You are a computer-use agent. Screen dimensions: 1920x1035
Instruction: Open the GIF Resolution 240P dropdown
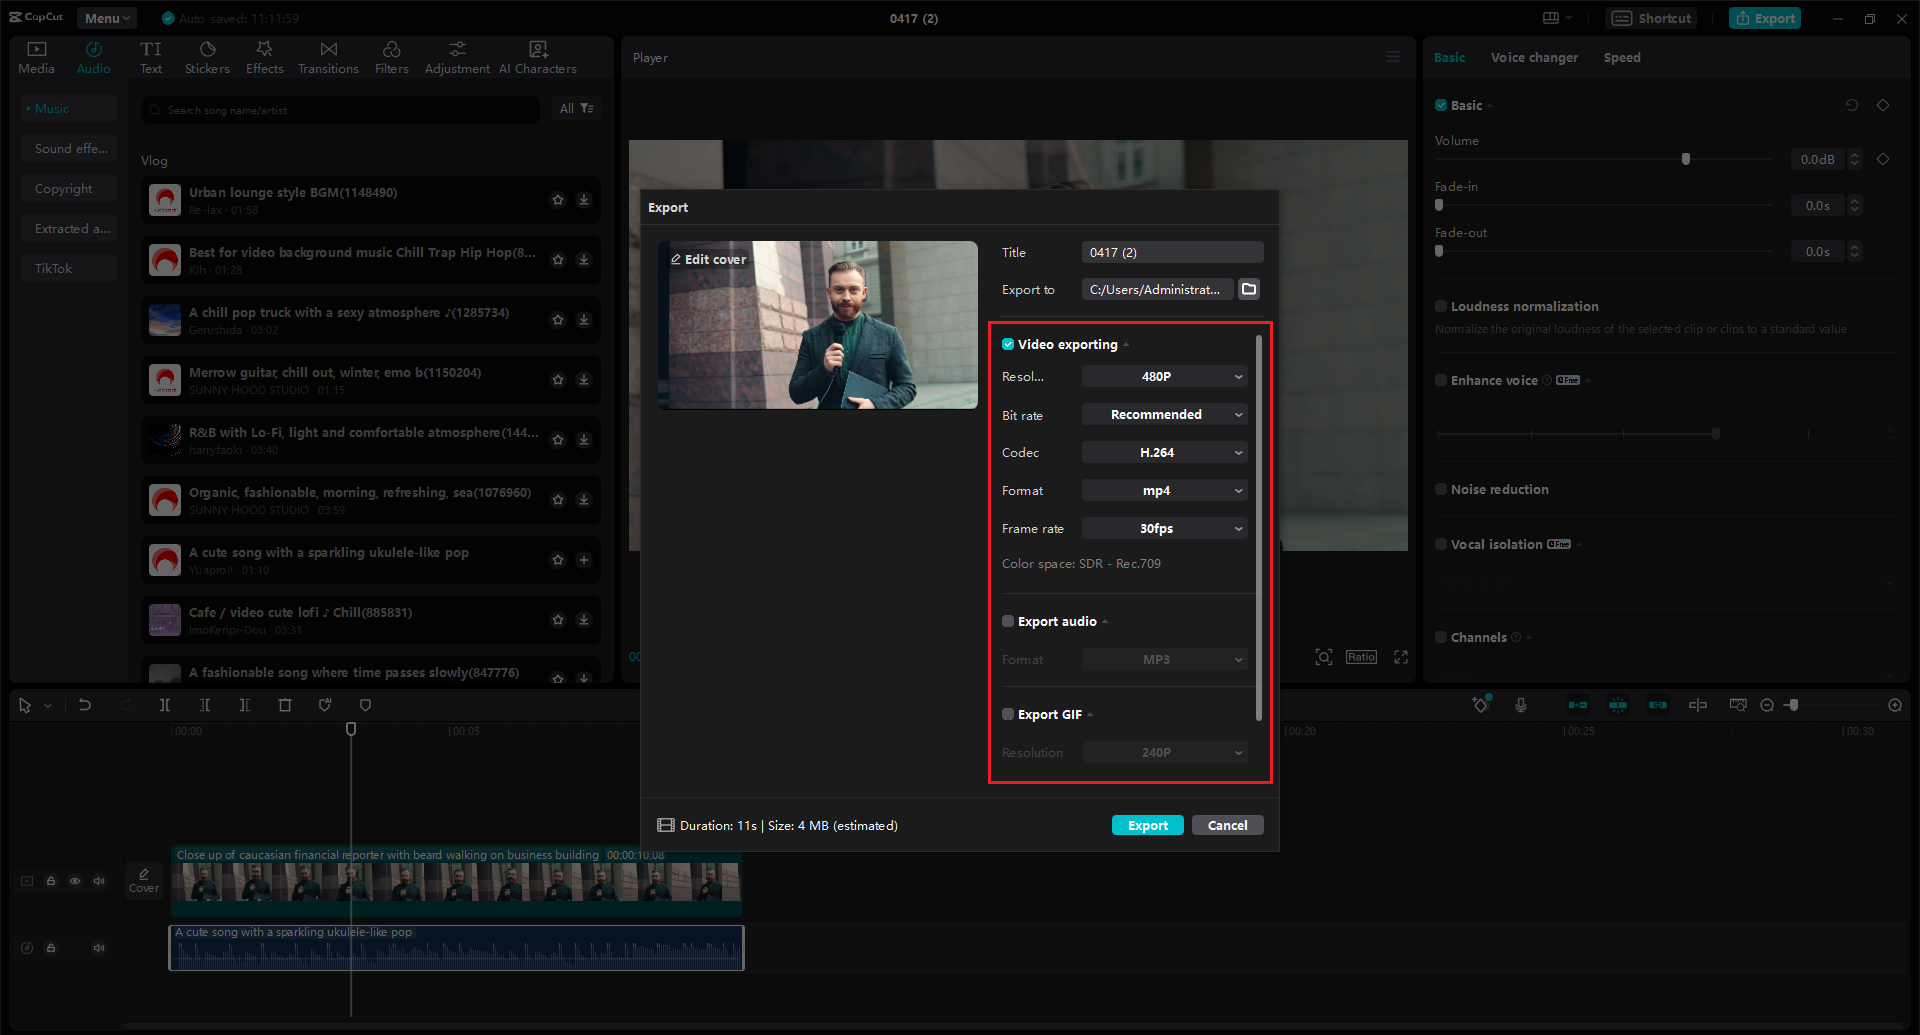click(1165, 752)
